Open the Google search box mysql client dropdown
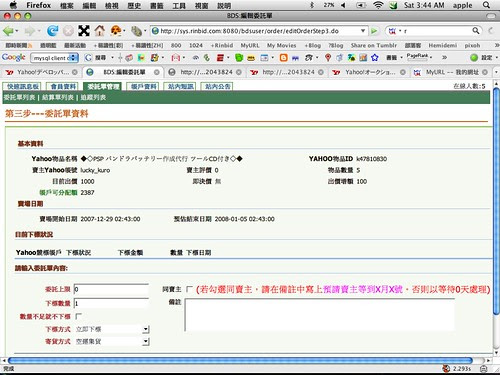This screenshot has height=375, width=500. click(x=74, y=58)
